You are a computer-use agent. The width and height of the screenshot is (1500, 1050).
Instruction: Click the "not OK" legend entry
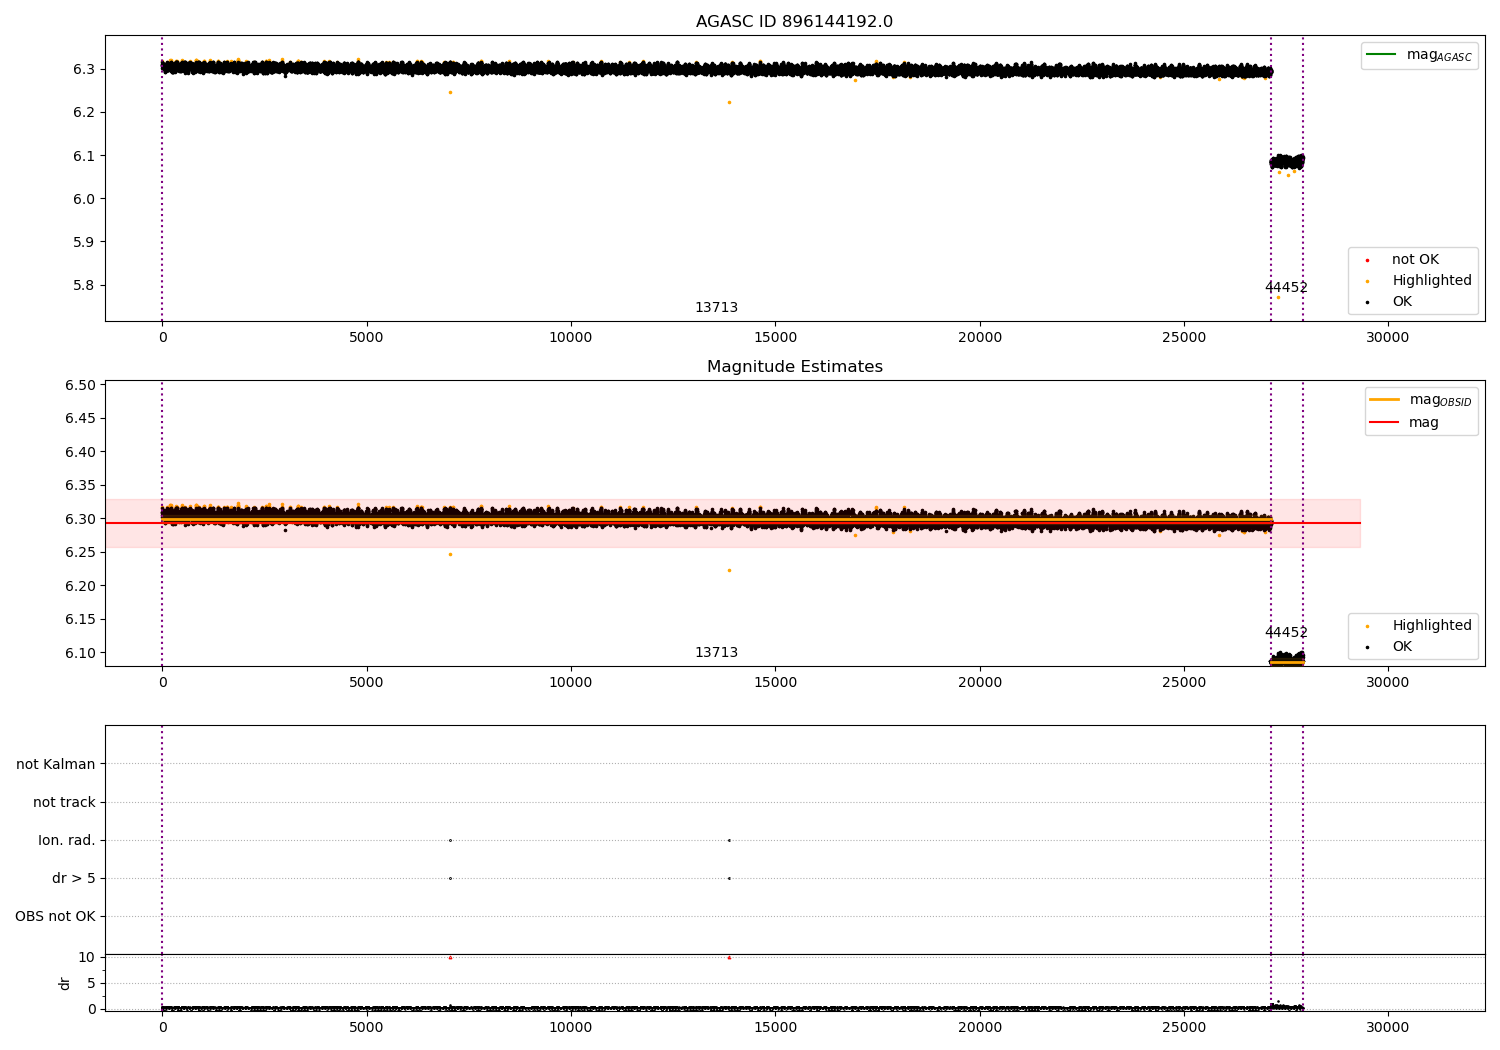click(x=1415, y=260)
